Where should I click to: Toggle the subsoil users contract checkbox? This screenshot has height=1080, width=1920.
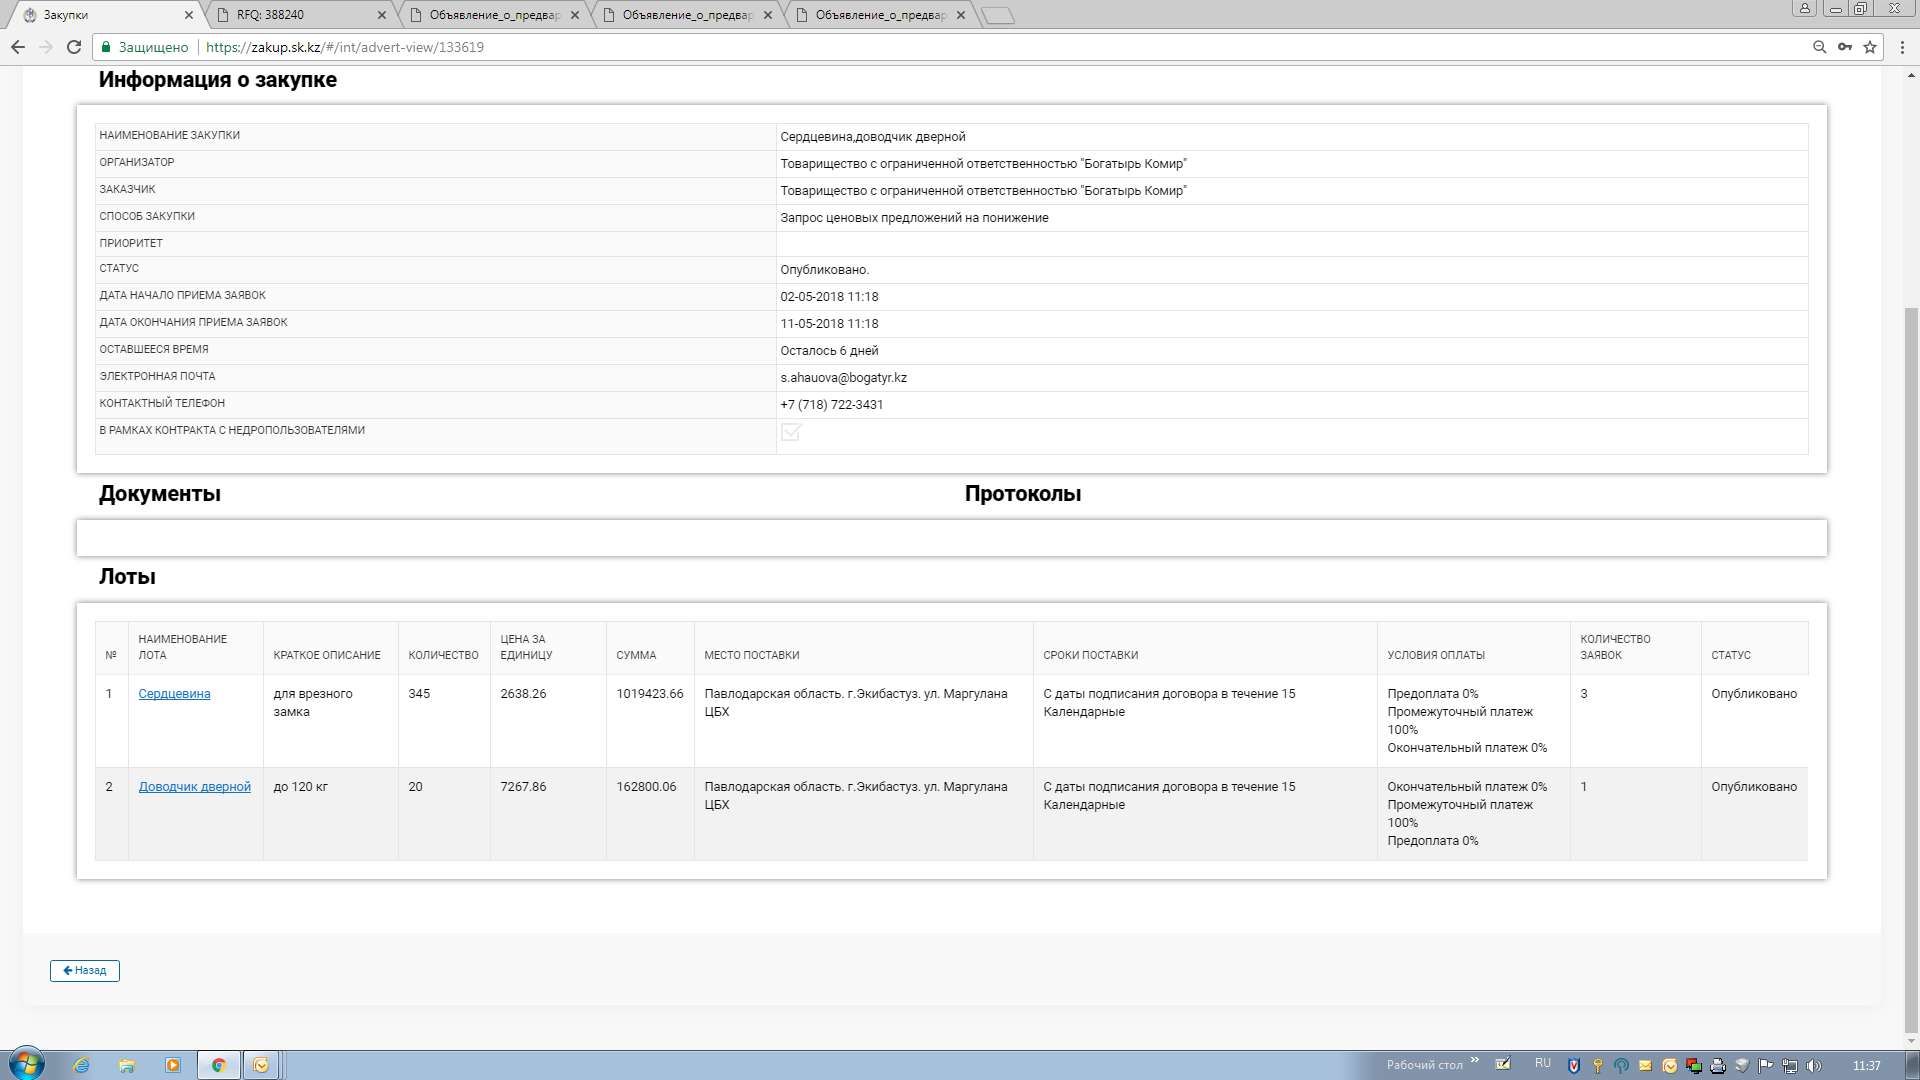tap(791, 432)
